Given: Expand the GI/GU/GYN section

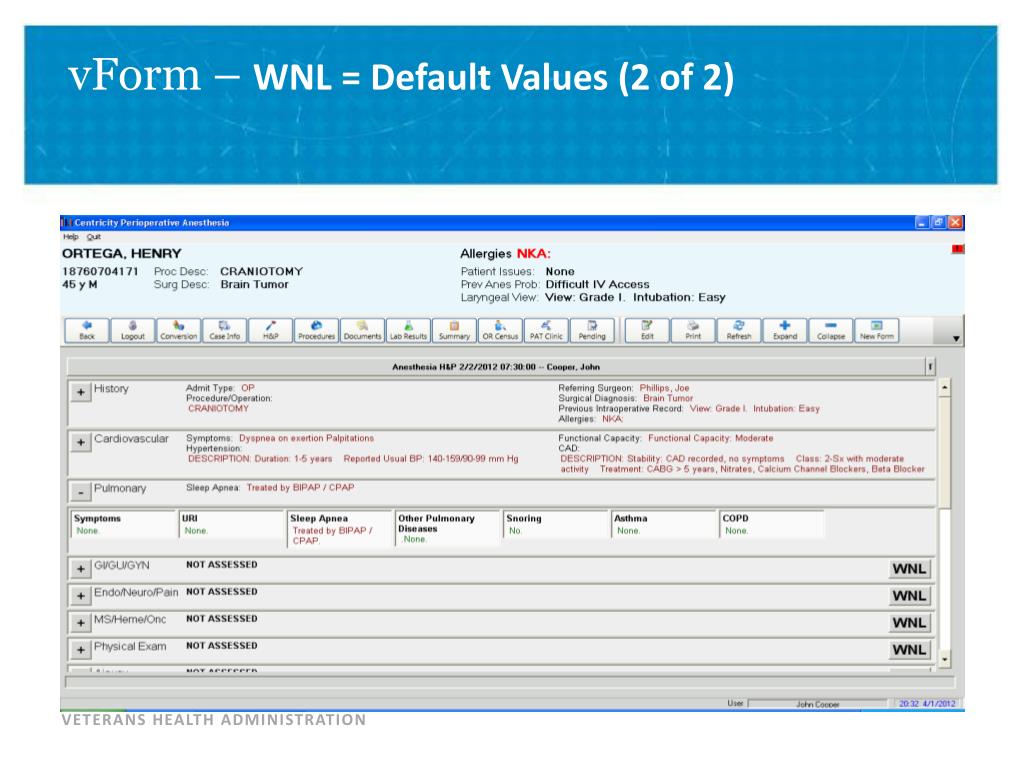Looking at the screenshot, I should pos(80,569).
